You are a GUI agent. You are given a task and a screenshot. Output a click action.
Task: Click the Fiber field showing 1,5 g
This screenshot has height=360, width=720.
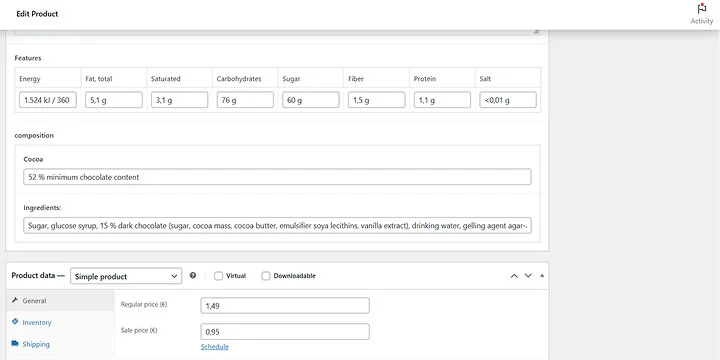pyautogui.click(x=377, y=100)
